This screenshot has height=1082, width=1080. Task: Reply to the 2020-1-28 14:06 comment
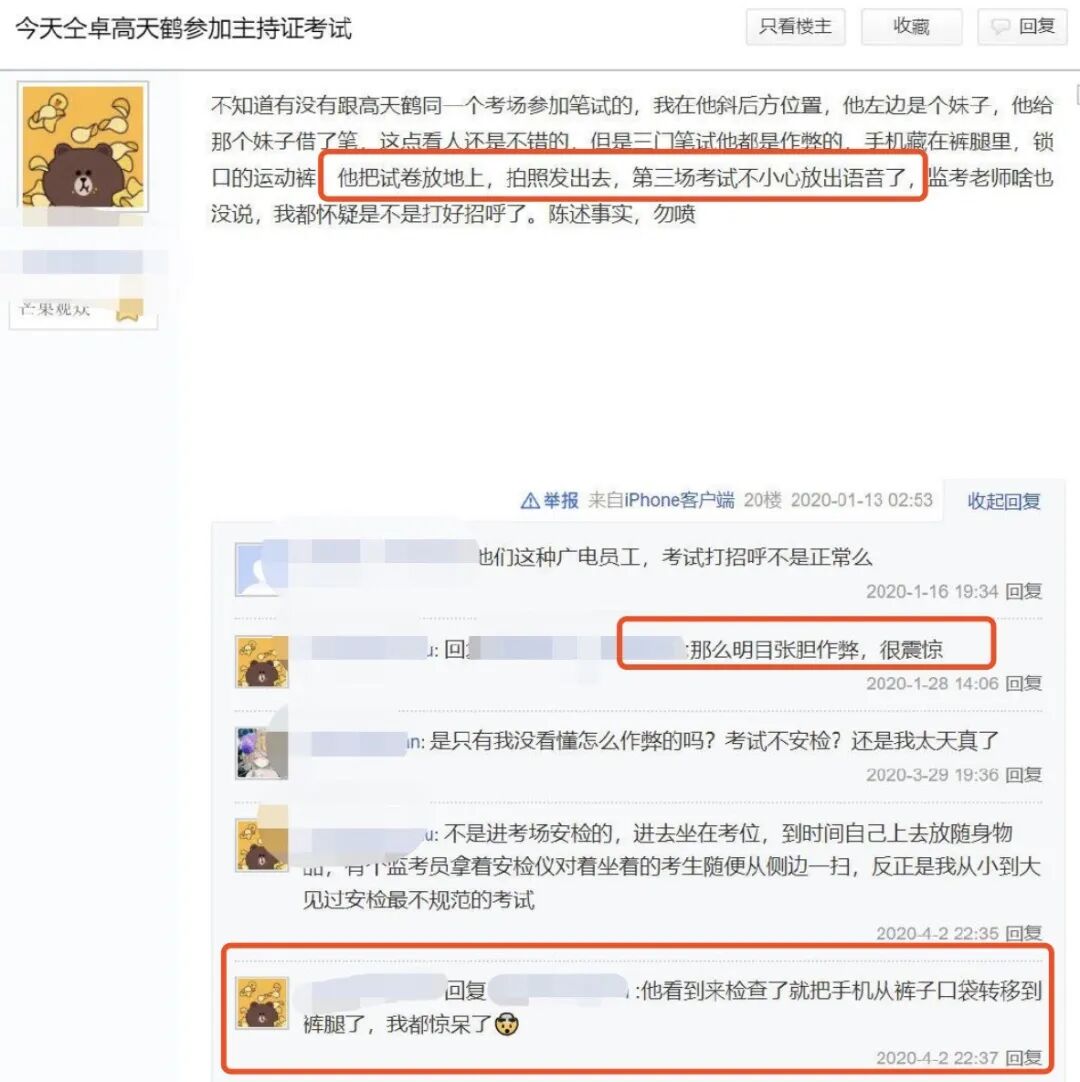[1023, 683]
